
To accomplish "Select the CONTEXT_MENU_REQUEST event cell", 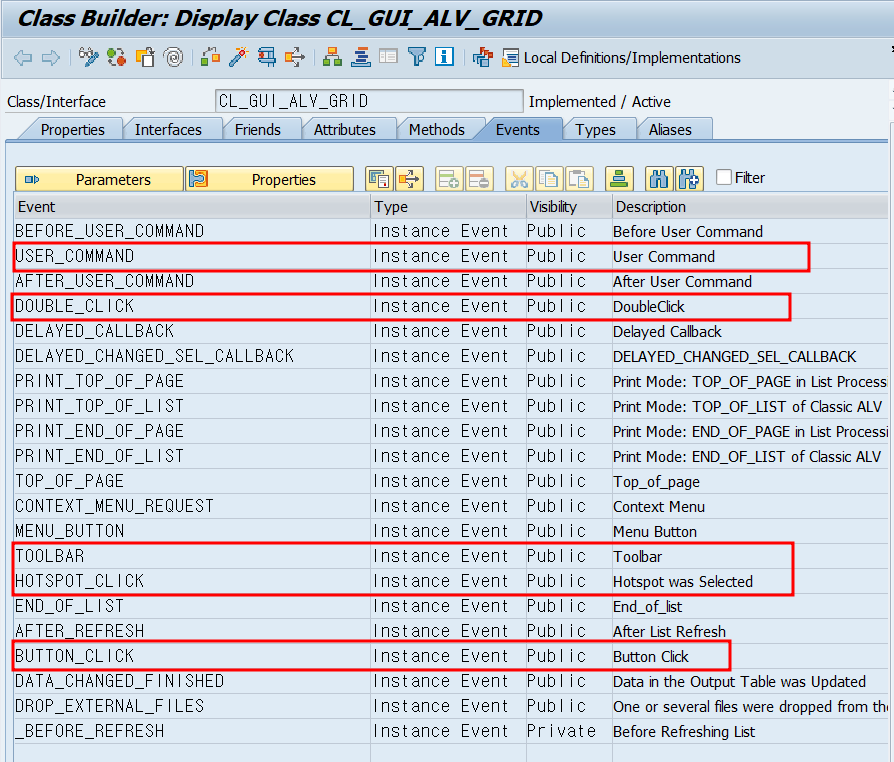I will [192, 506].
